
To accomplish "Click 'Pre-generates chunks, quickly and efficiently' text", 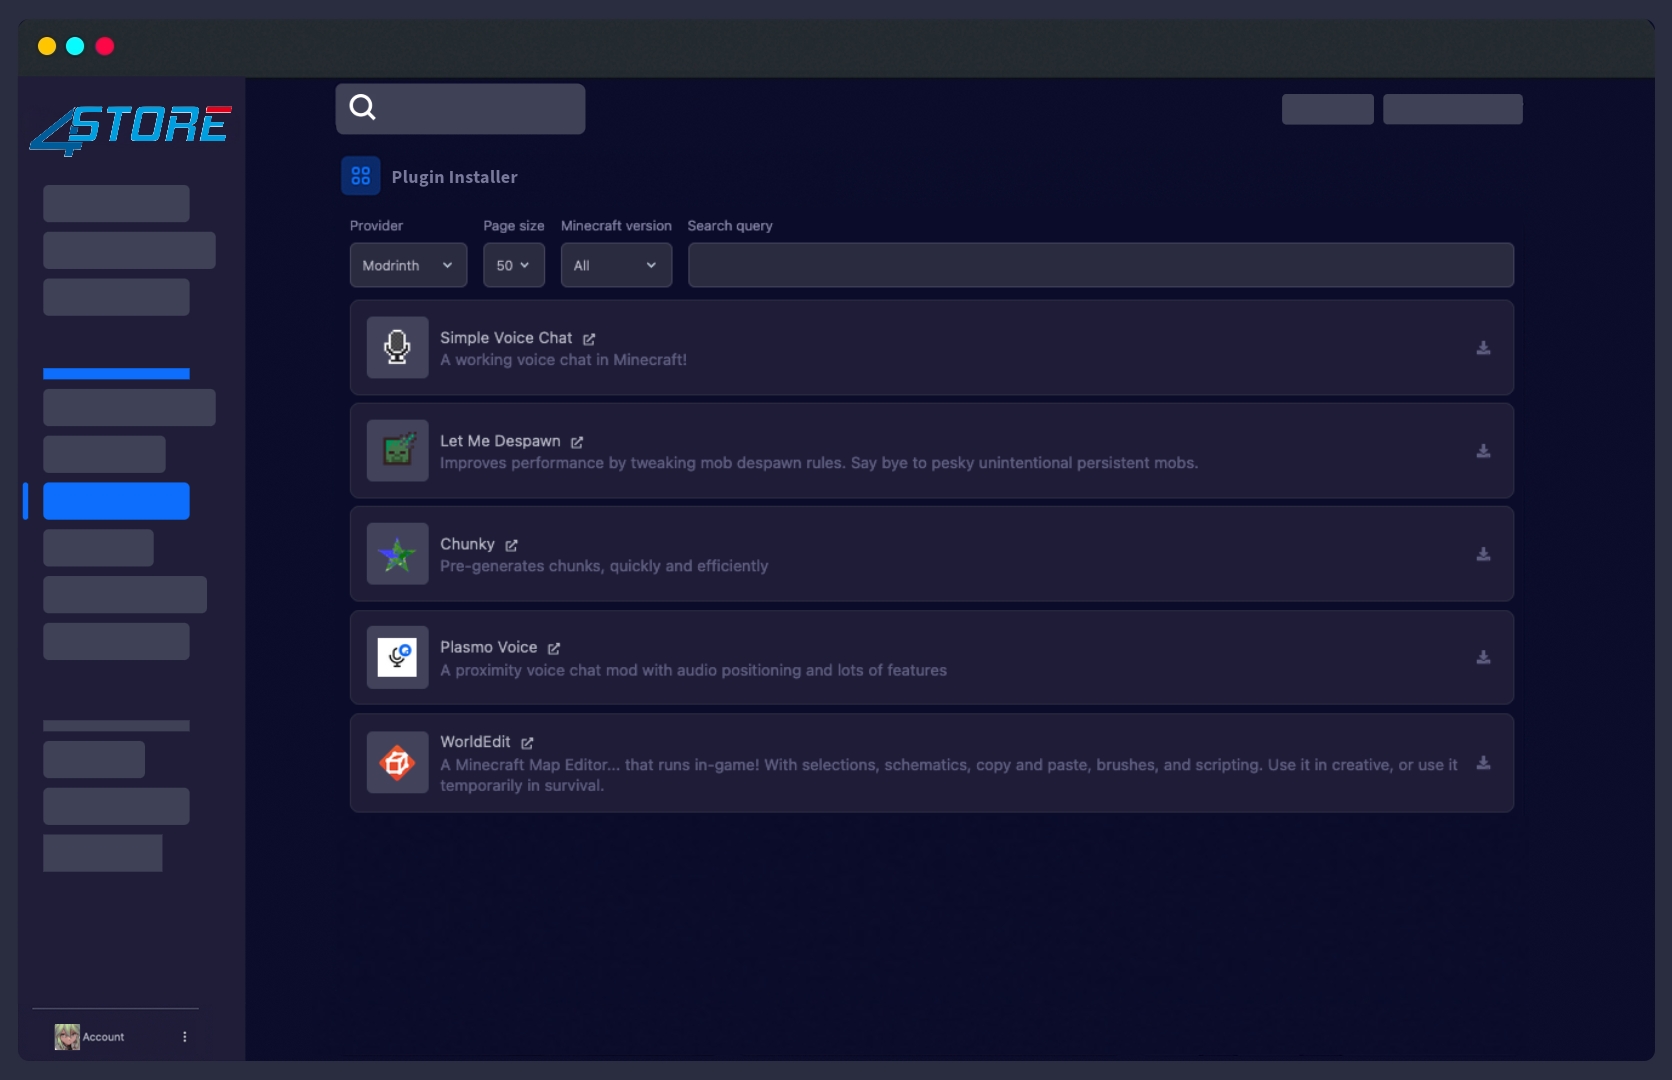I will click(x=604, y=566).
